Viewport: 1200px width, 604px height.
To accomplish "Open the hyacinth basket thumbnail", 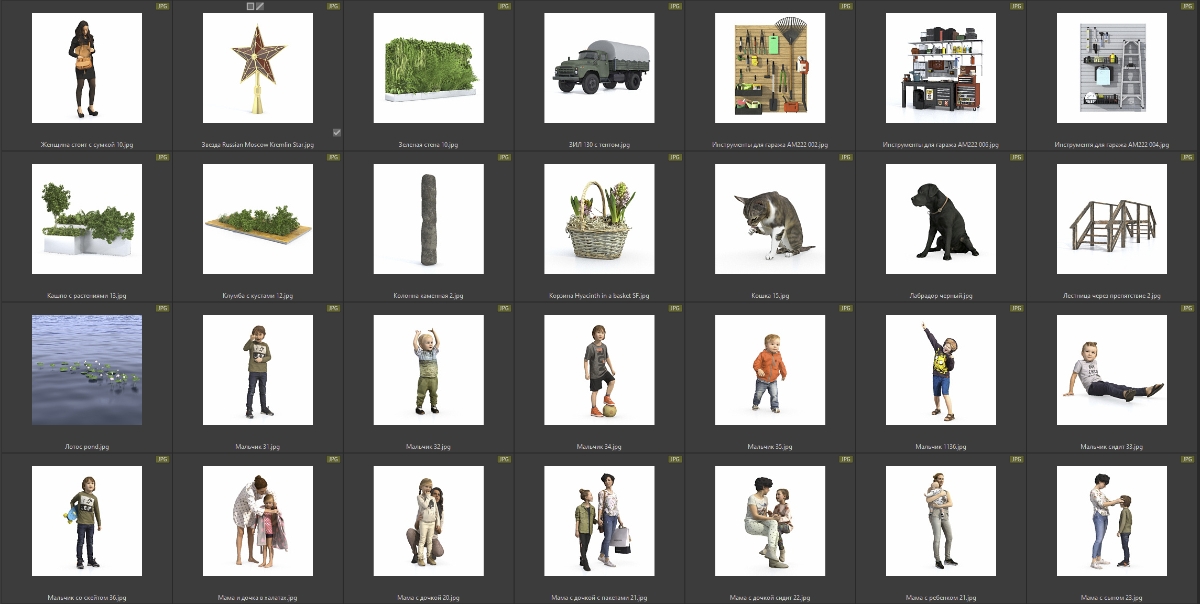I will coord(599,219).
